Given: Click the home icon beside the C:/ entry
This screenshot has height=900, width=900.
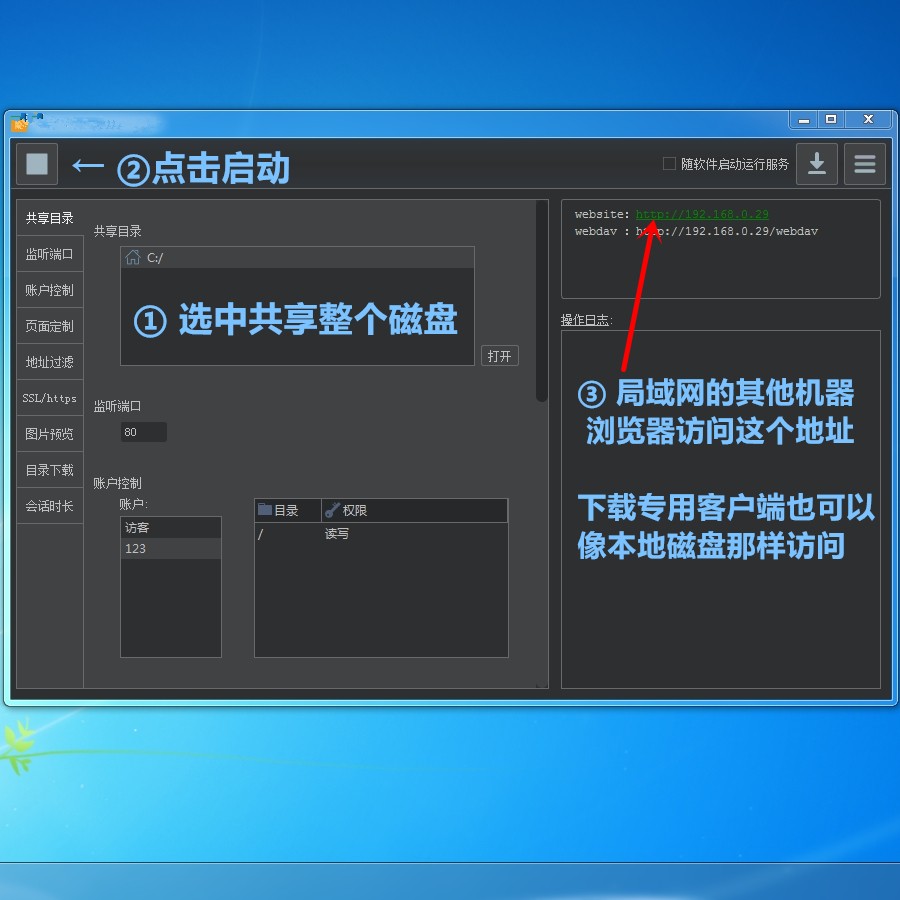Looking at the screenshot, I should [135, 257].
